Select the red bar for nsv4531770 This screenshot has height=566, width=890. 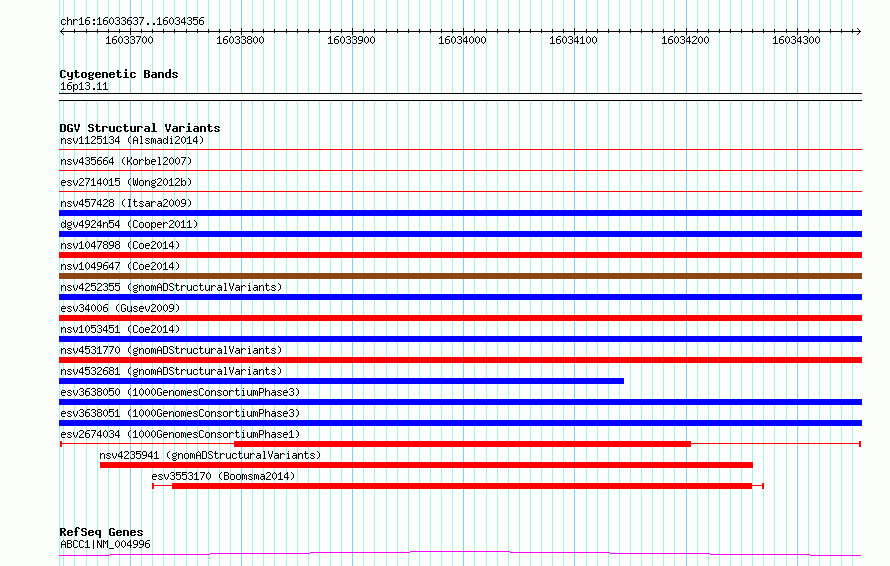[460, 360]
